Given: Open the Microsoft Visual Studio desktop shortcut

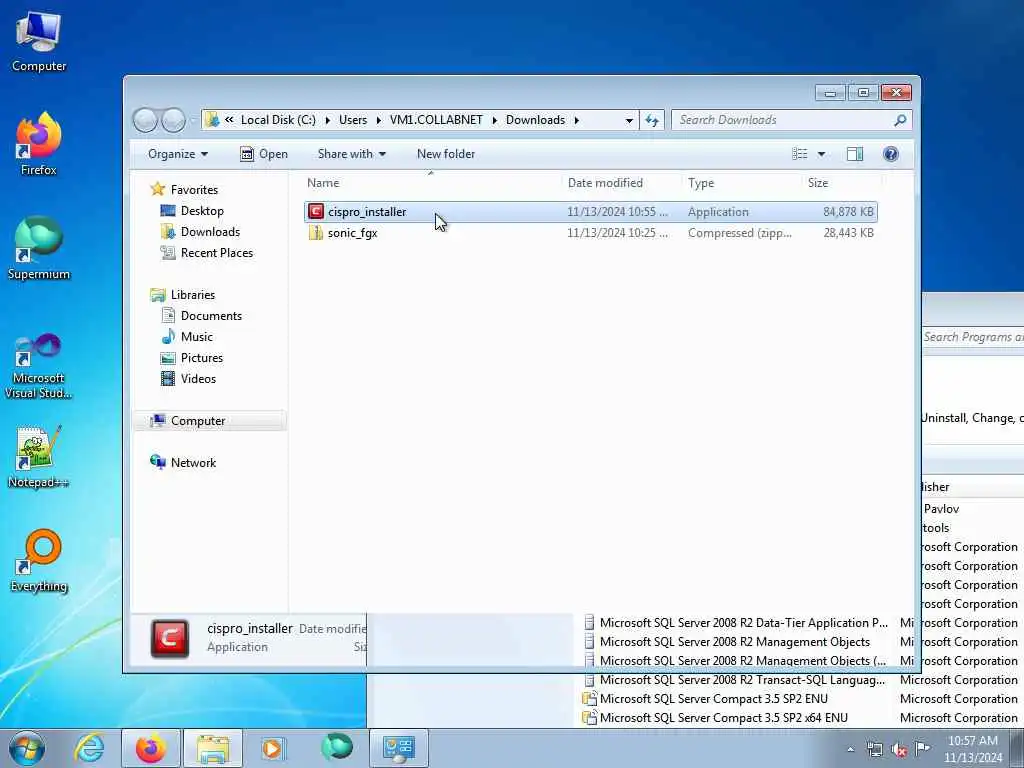Looking at the screenshot, I should point(39,366).
